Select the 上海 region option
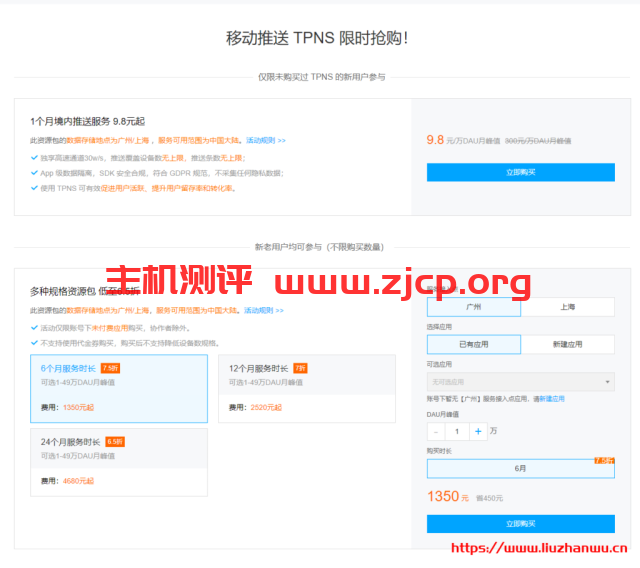640x568 pixels. coord(568,307)
